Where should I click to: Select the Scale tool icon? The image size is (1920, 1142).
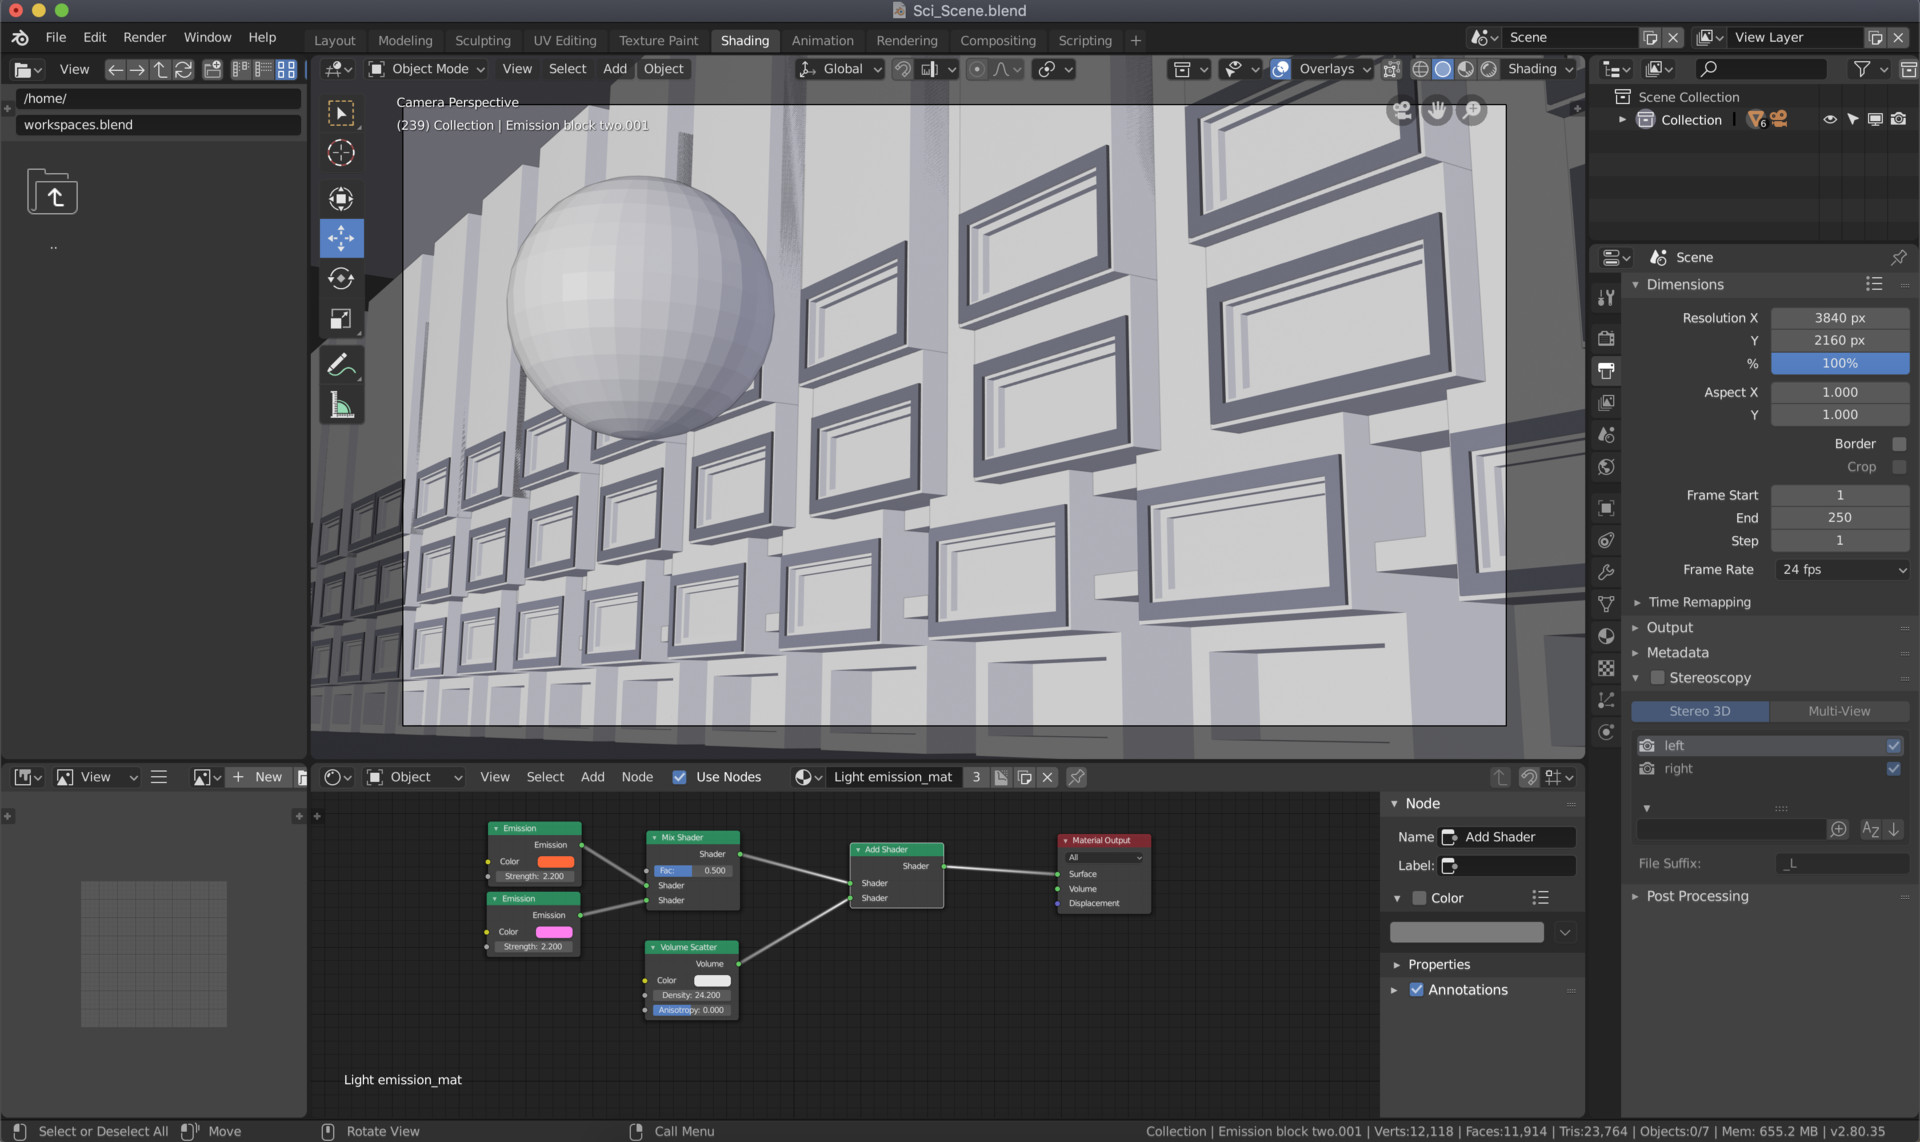pos(341,319)
